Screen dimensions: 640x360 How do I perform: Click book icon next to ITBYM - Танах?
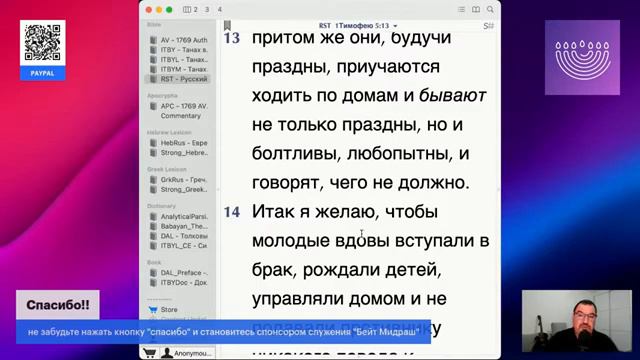click(x=153, y=69)
